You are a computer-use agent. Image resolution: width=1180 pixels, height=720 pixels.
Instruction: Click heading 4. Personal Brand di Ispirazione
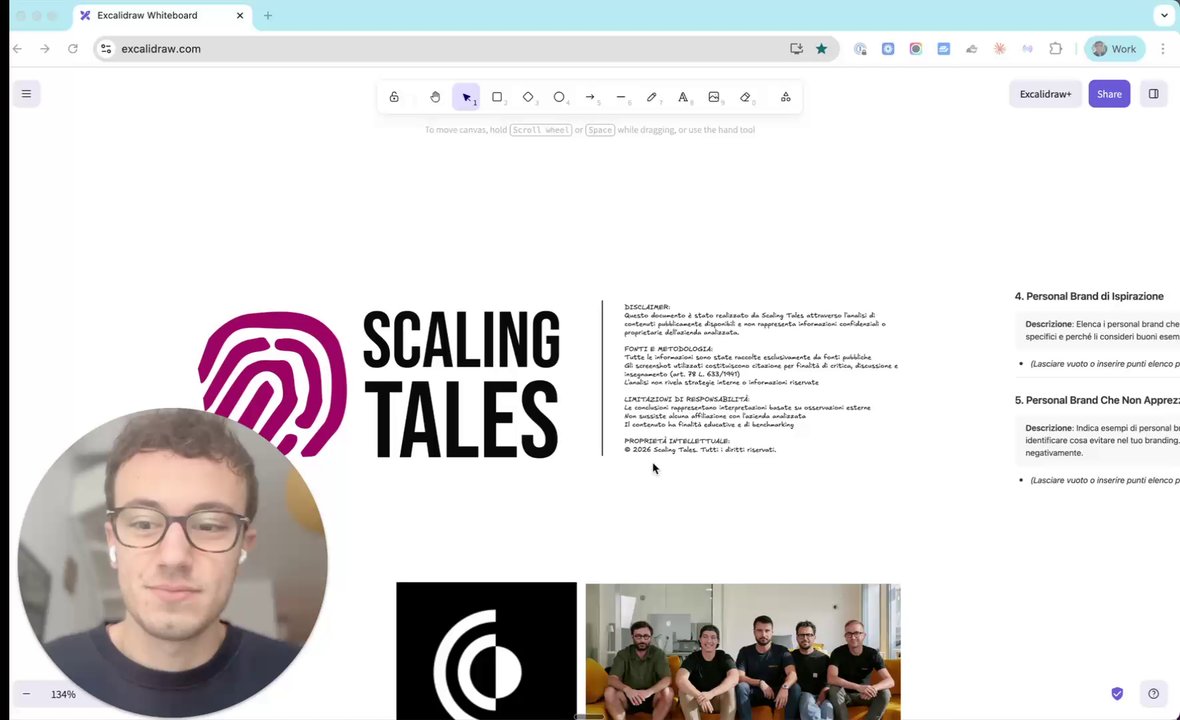1089,296
